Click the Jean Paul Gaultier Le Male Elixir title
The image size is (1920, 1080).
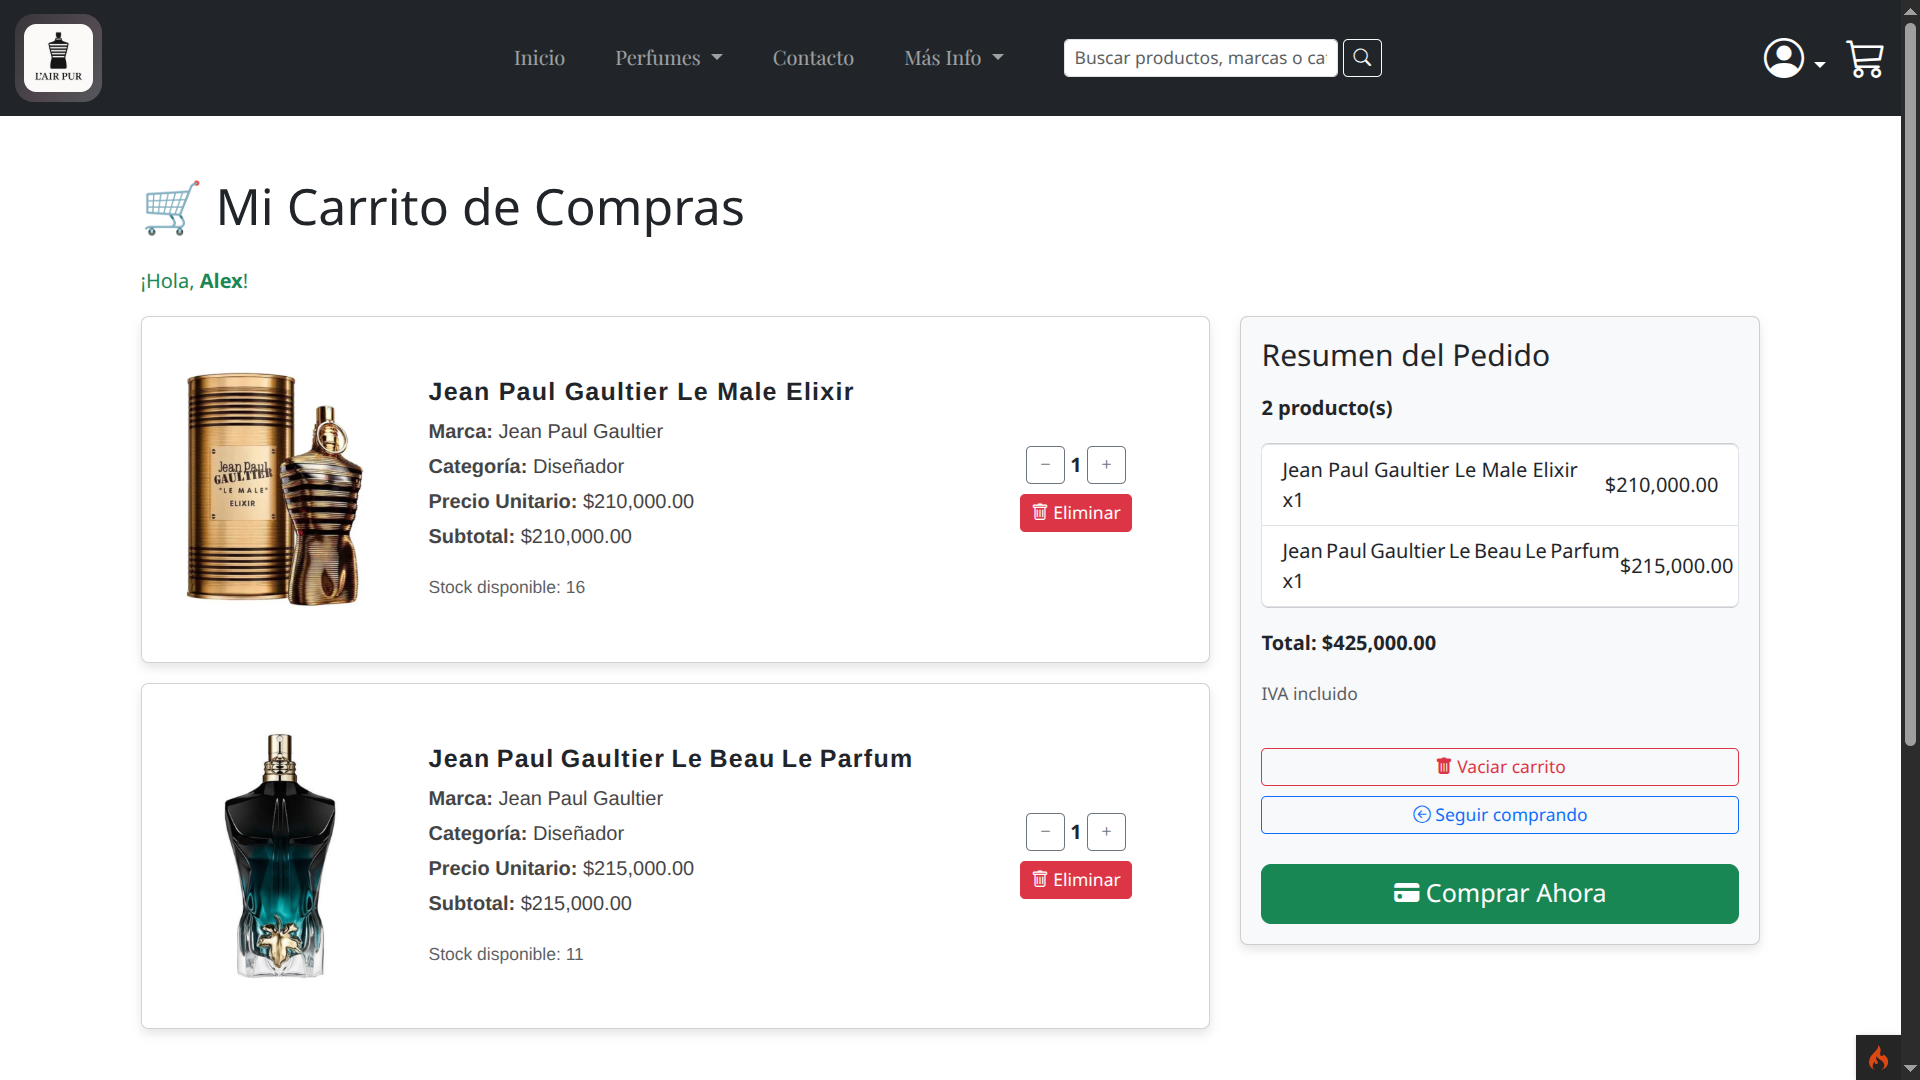pyautogui.click(x=641, y=392)
